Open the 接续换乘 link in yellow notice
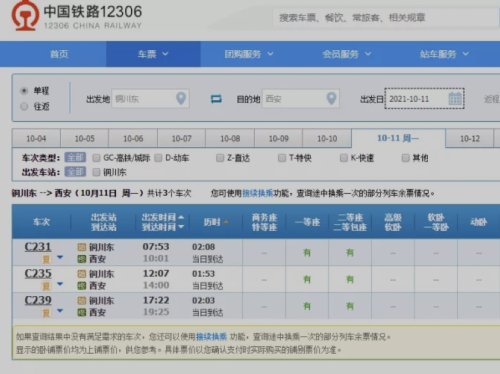Screen dimensions: 500x374 211,337
